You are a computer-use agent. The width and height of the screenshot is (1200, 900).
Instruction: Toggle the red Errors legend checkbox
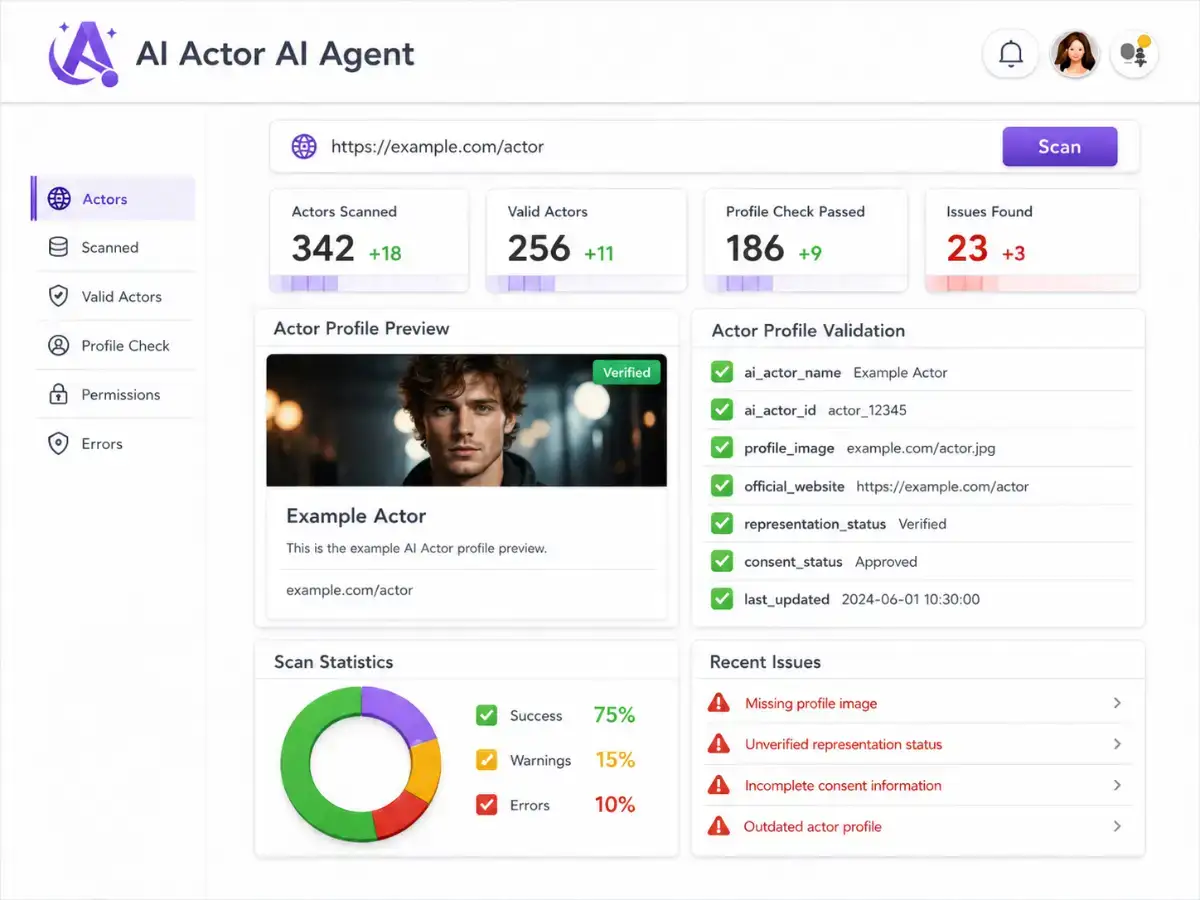tap(487, 805)
